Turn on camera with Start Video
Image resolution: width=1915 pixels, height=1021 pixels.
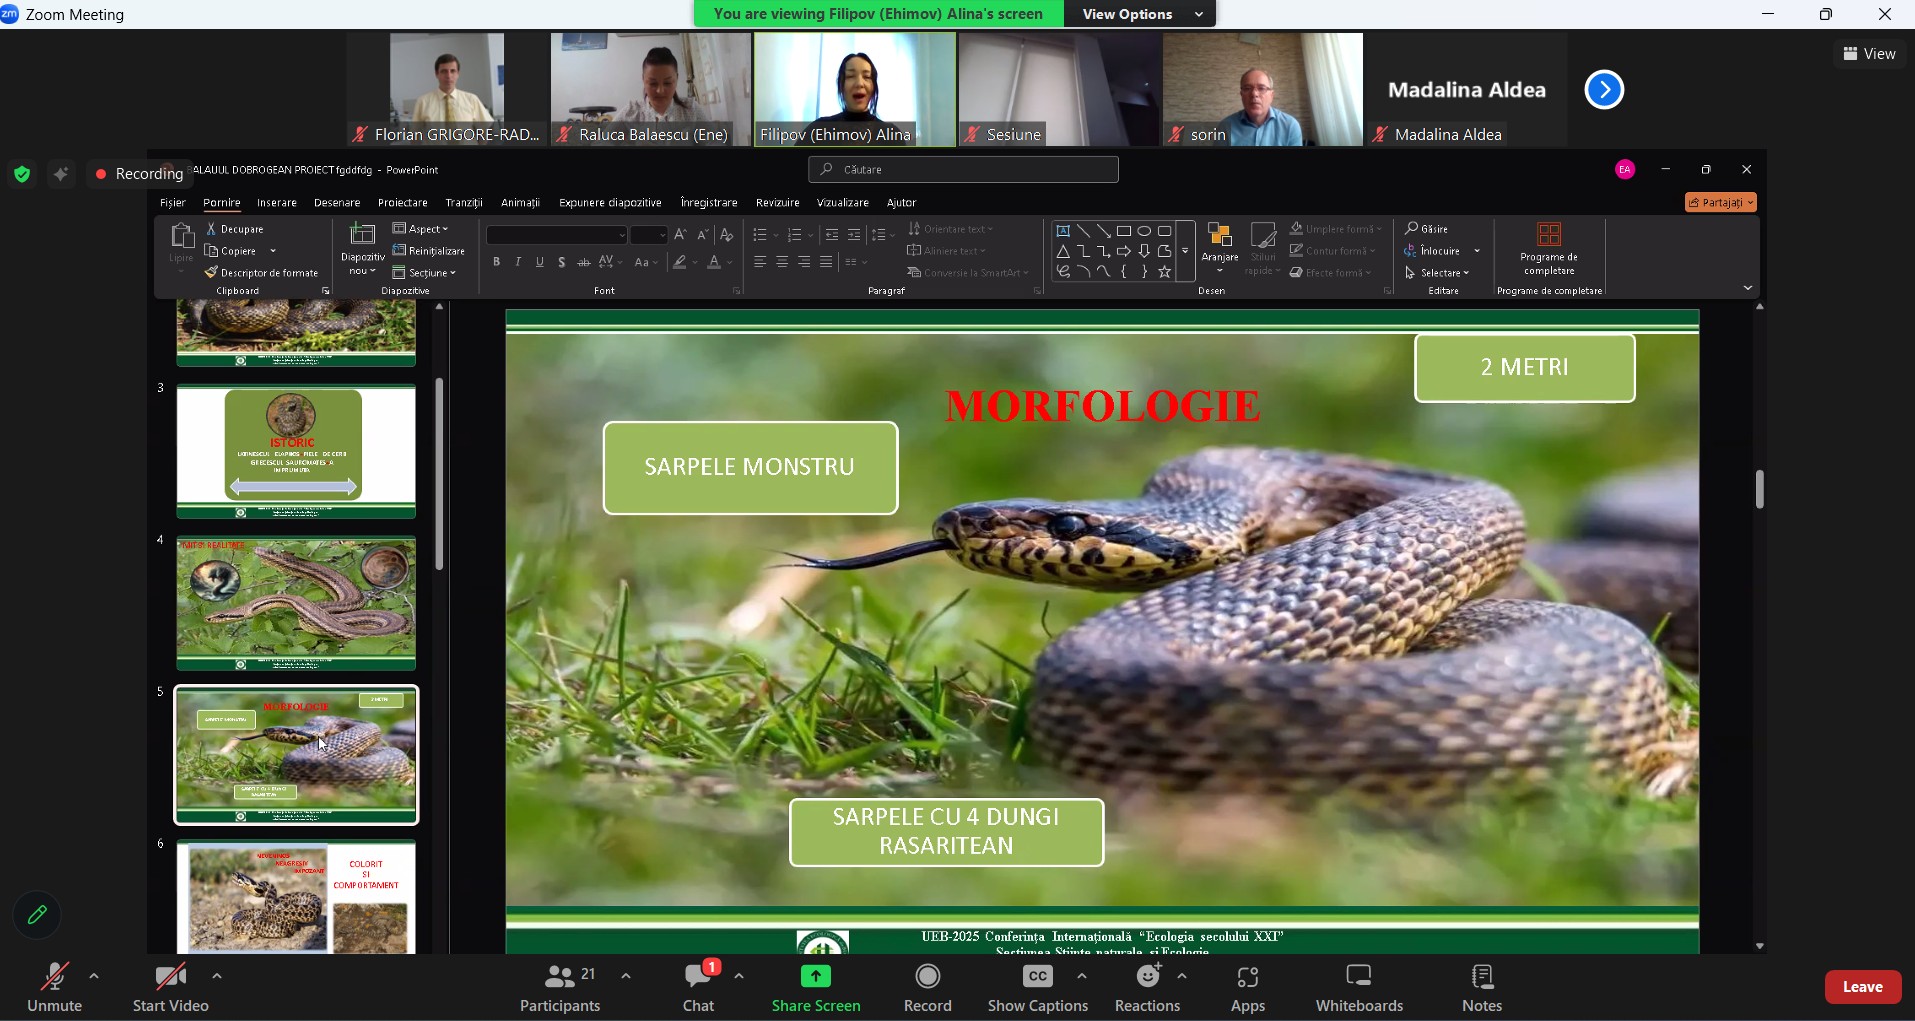click(x=171, y=988)
